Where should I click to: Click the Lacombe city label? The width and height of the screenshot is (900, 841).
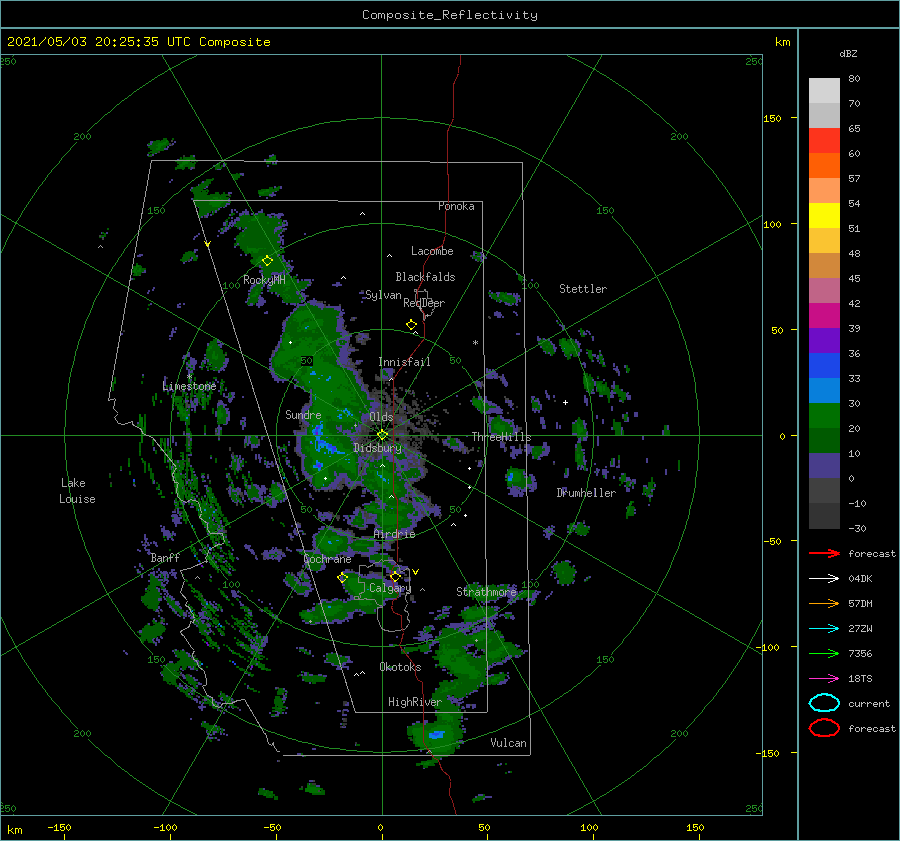(x=432, y=251)
